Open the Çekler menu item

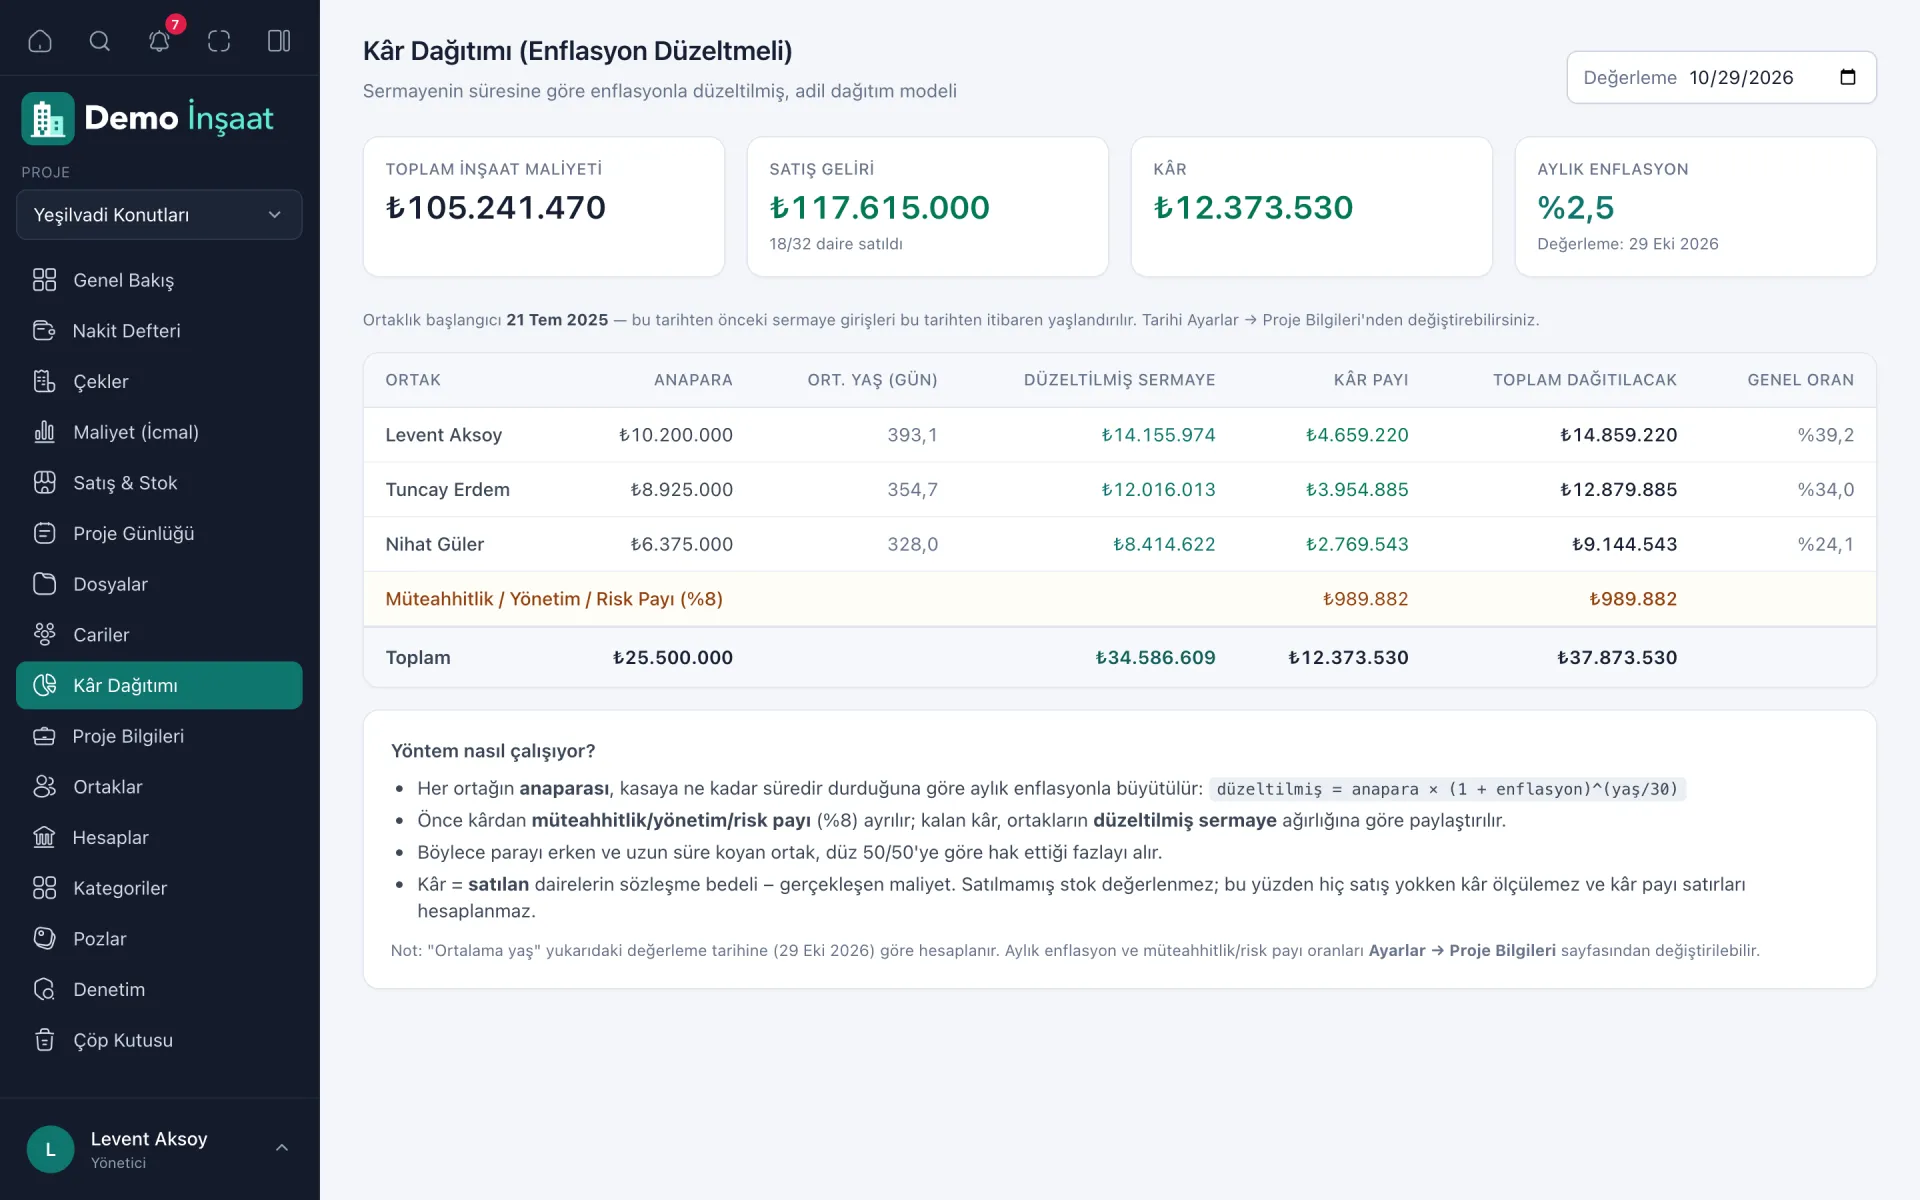coord(159,382)
